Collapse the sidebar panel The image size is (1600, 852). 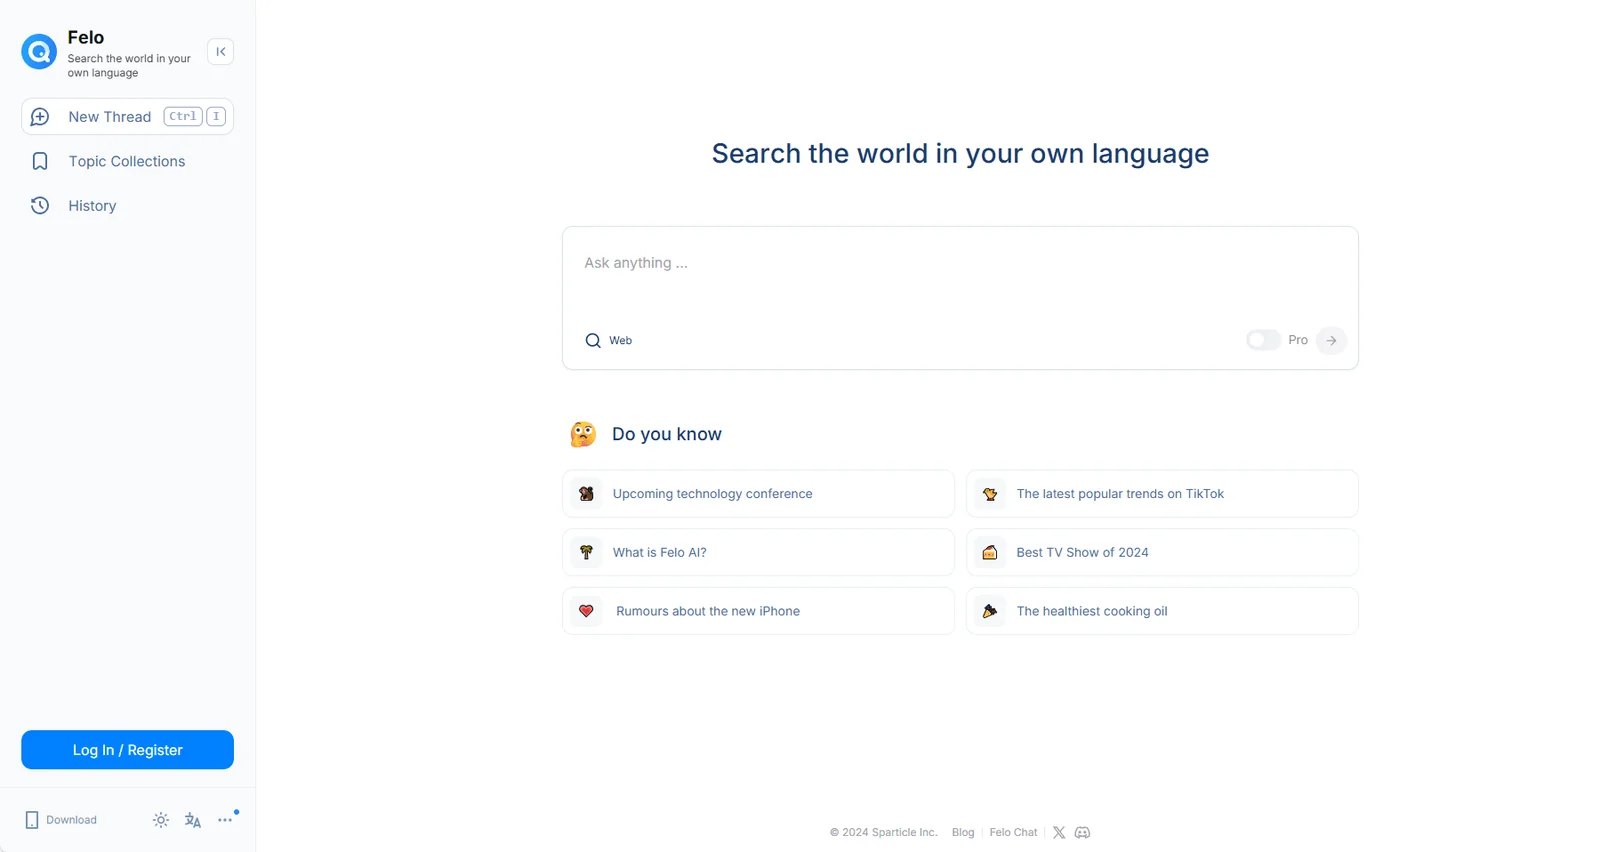tap(220, 52)
